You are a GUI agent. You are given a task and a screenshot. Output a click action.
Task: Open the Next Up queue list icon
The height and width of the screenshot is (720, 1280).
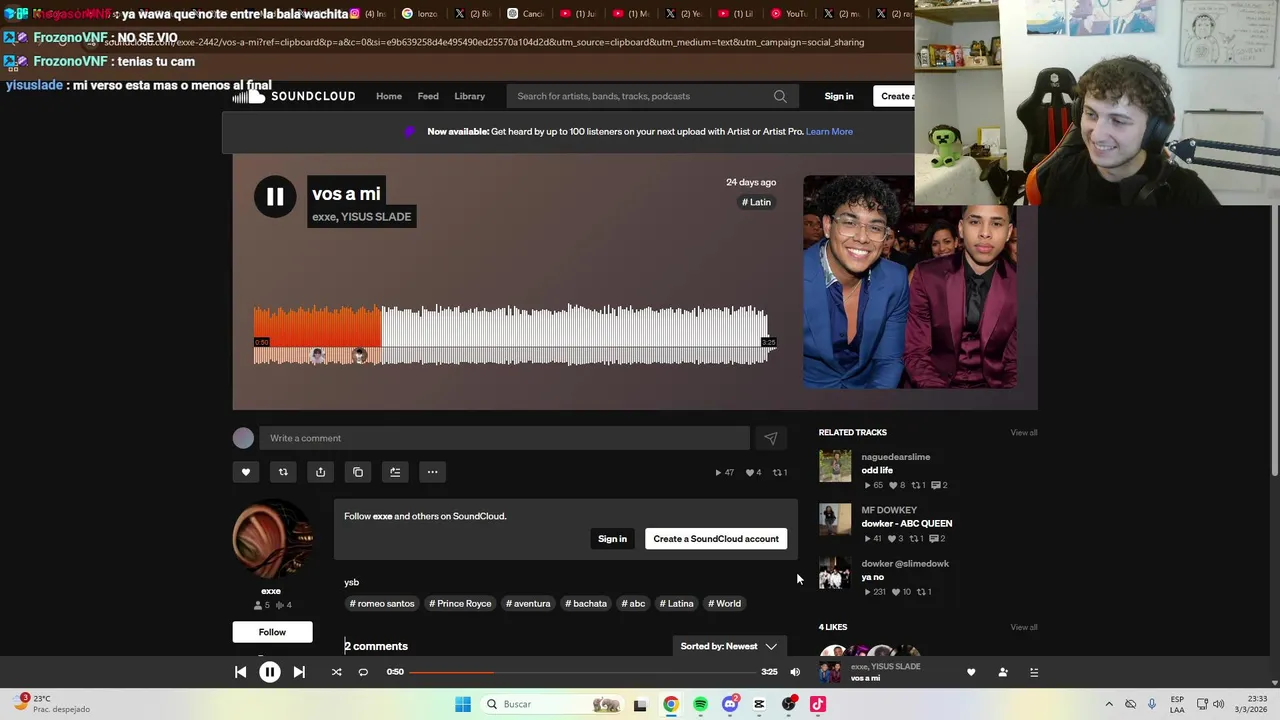1034,672
